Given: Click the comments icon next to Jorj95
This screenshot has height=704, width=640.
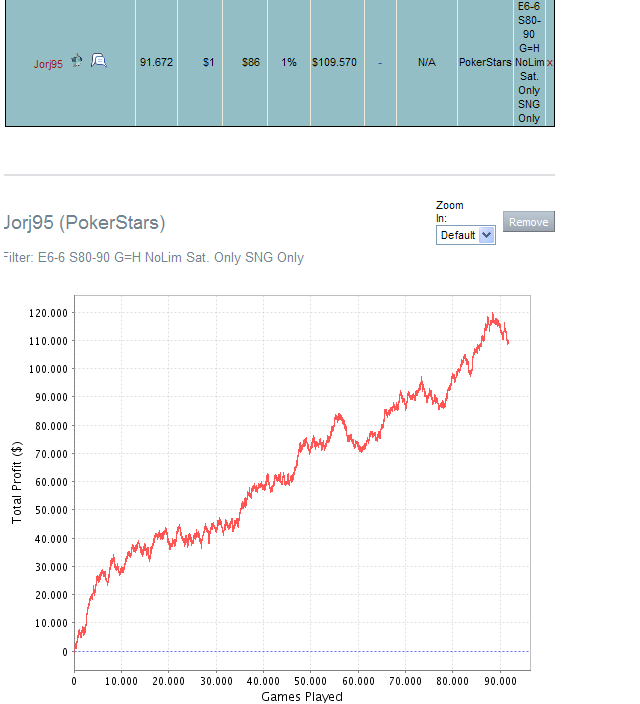Looking at the screenshot, I should (x=99, y=60).
